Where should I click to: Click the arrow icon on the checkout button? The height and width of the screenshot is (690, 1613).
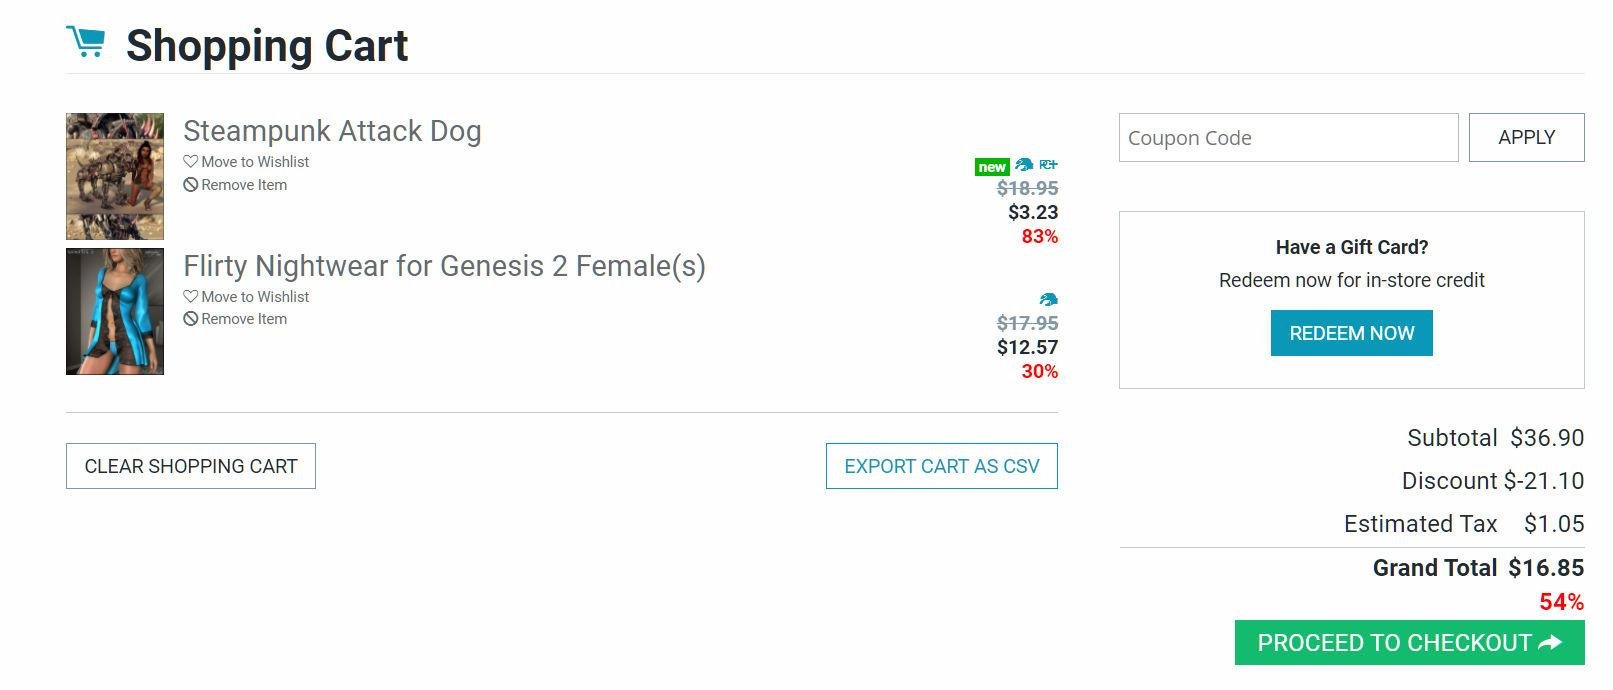pos(1550,643)
